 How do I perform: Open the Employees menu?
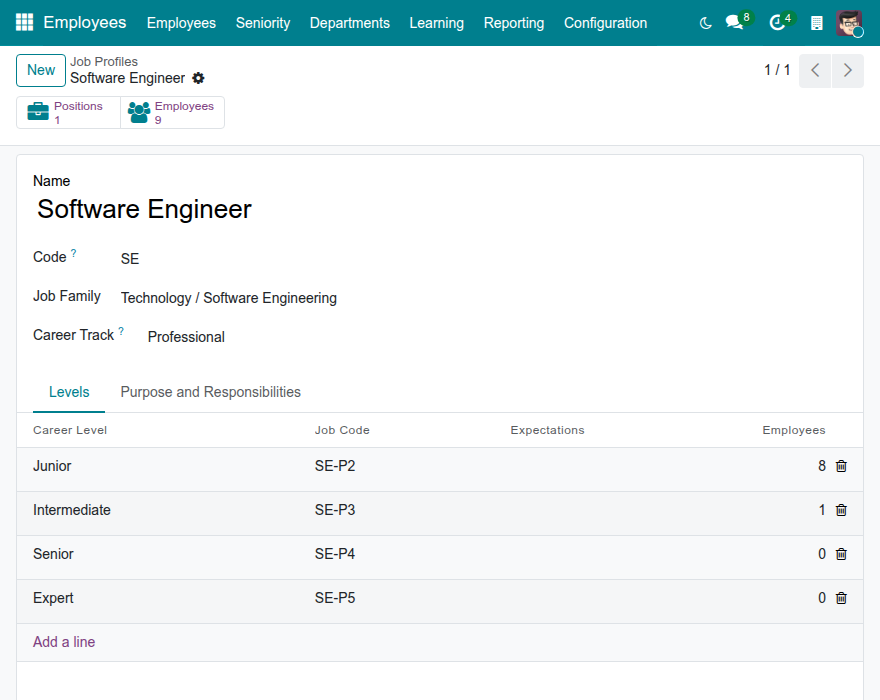click(x=181, y=23)
